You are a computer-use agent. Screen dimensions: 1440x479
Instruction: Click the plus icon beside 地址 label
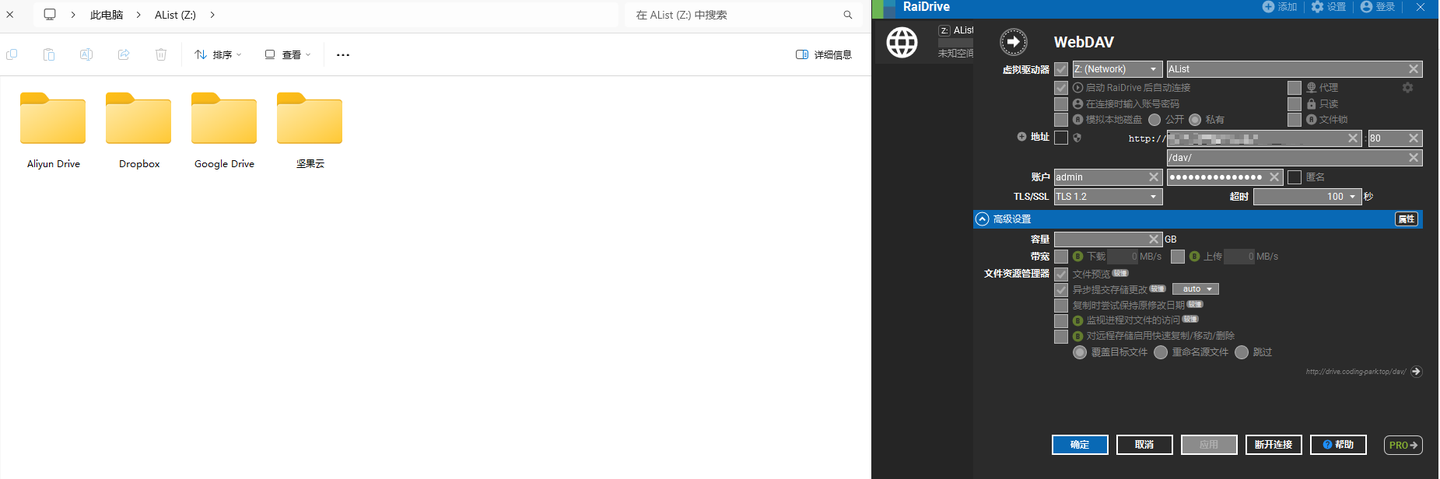(1021, 137)
